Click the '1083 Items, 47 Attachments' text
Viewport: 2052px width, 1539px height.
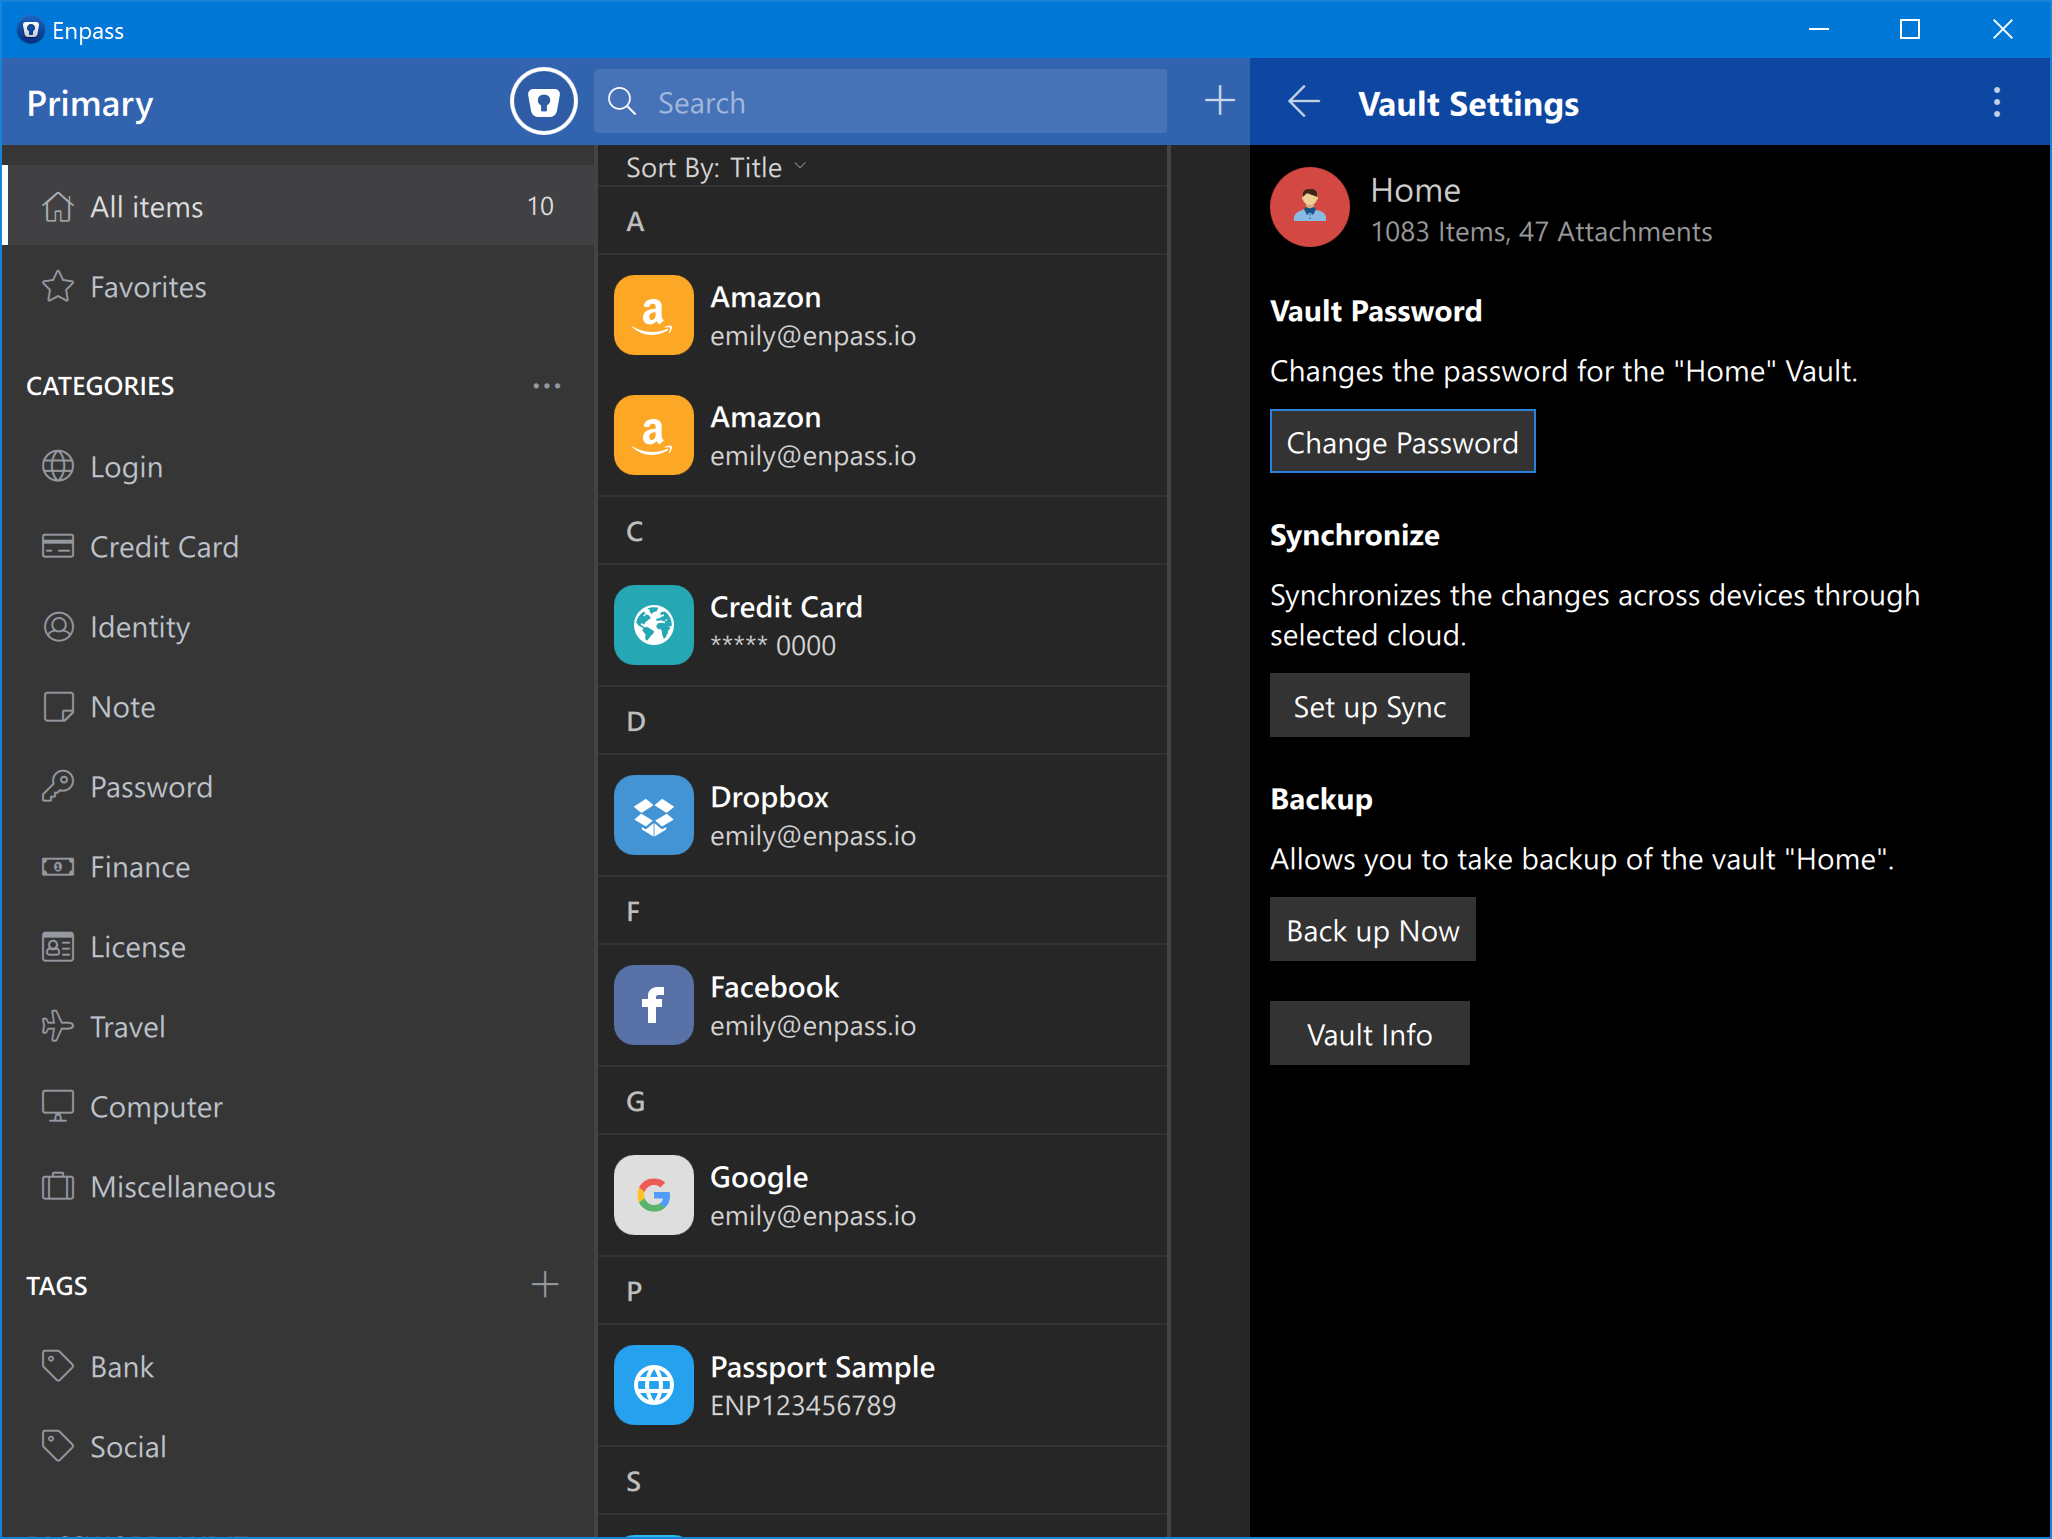[1541, 232]
